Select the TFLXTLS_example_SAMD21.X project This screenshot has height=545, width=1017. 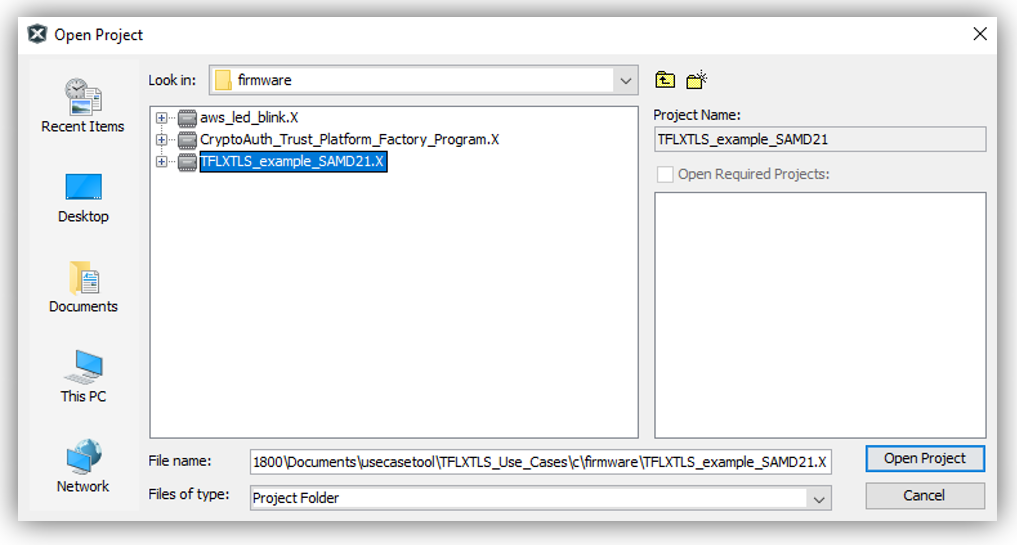292,162
